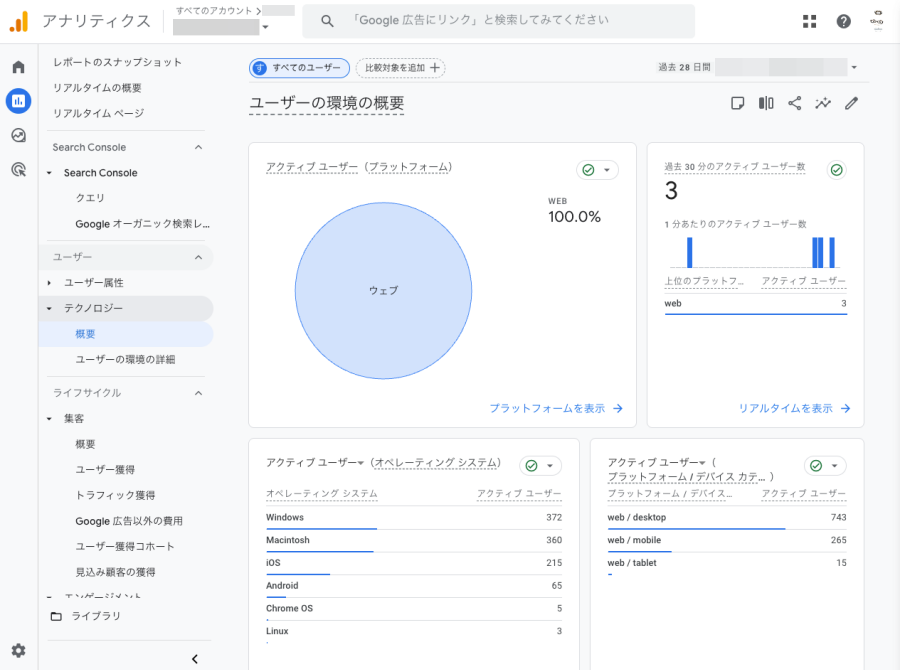Open クエリ report
Image resolution: width=900 pixels, height=670 pixels.
pyautogui.click(x=90, y=198)
